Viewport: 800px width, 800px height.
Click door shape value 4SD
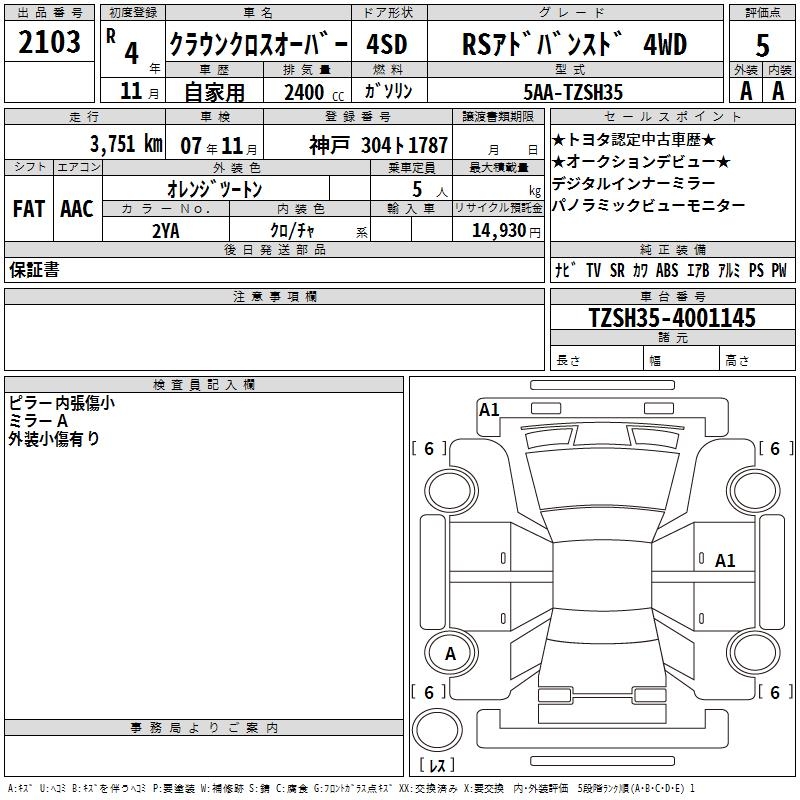click(x=387, y=44)
